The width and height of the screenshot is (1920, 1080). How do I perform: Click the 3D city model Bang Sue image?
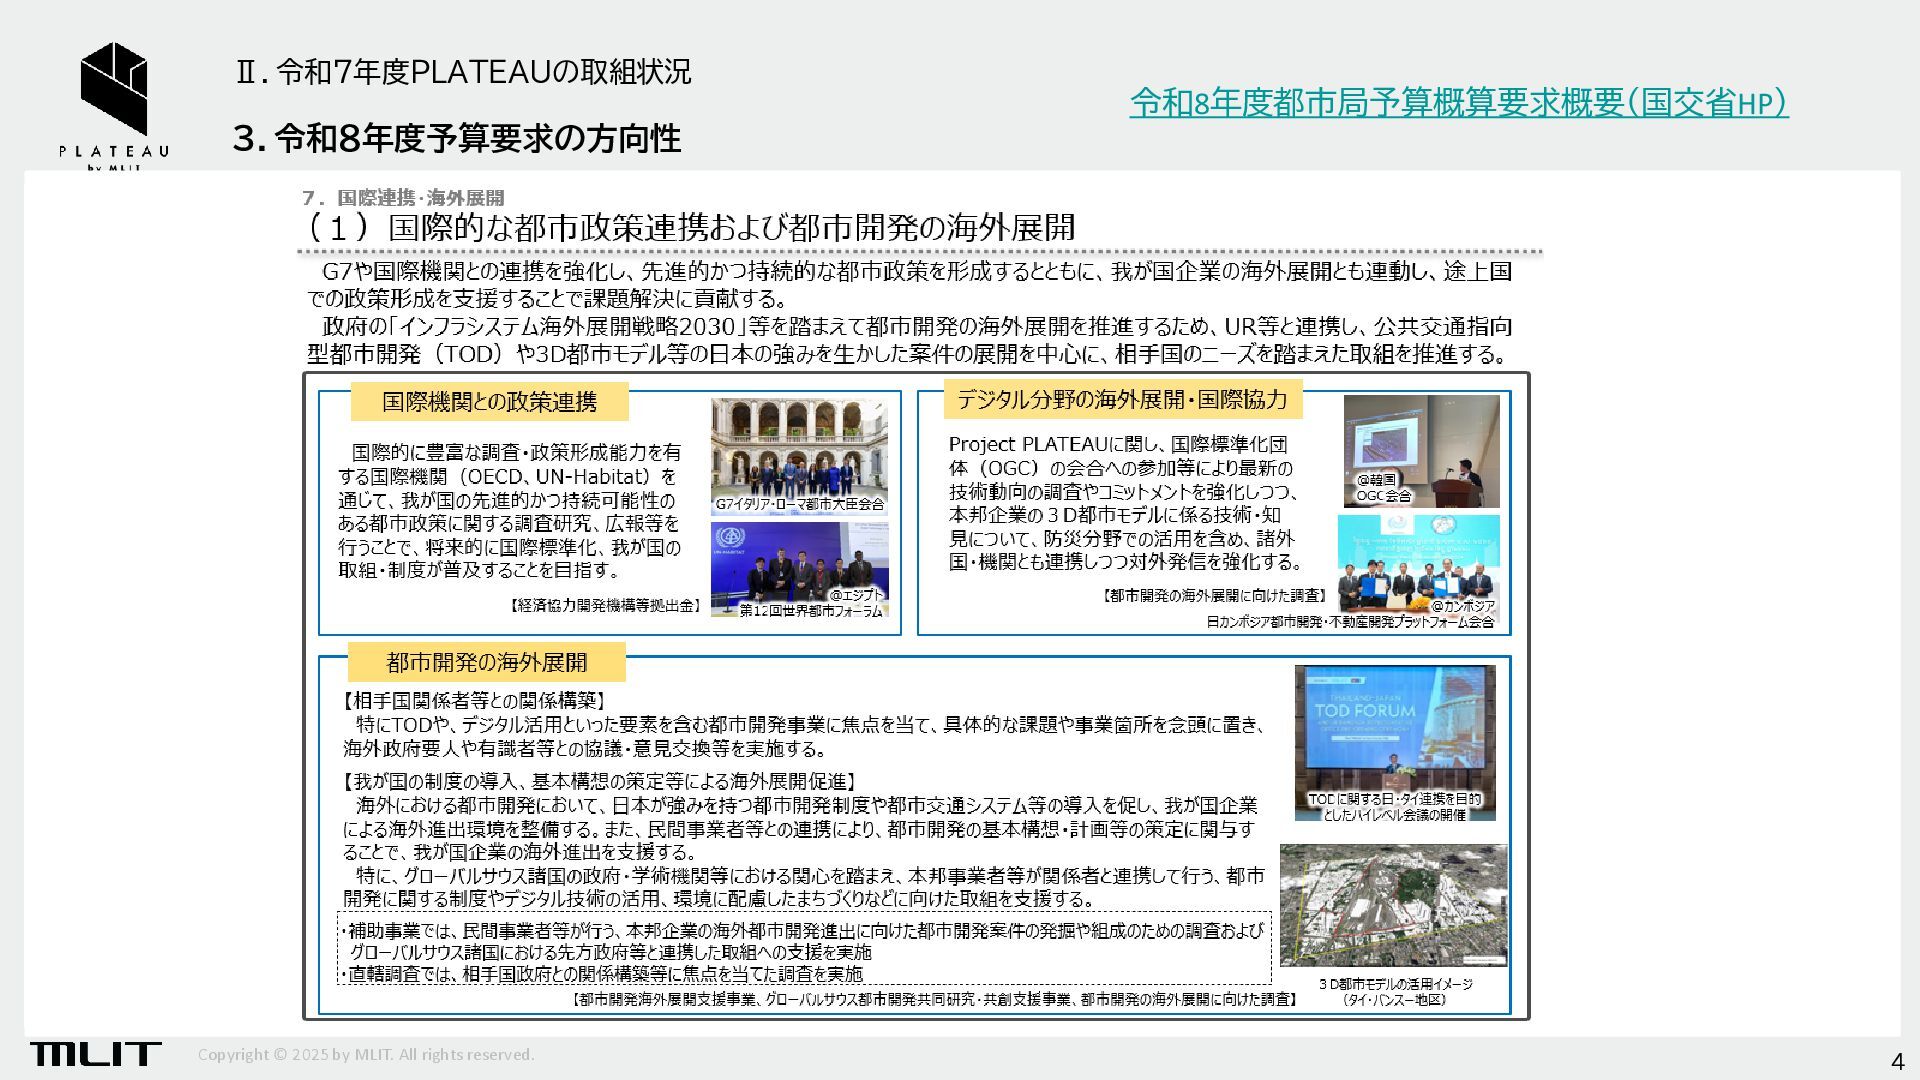[1393, 905]
